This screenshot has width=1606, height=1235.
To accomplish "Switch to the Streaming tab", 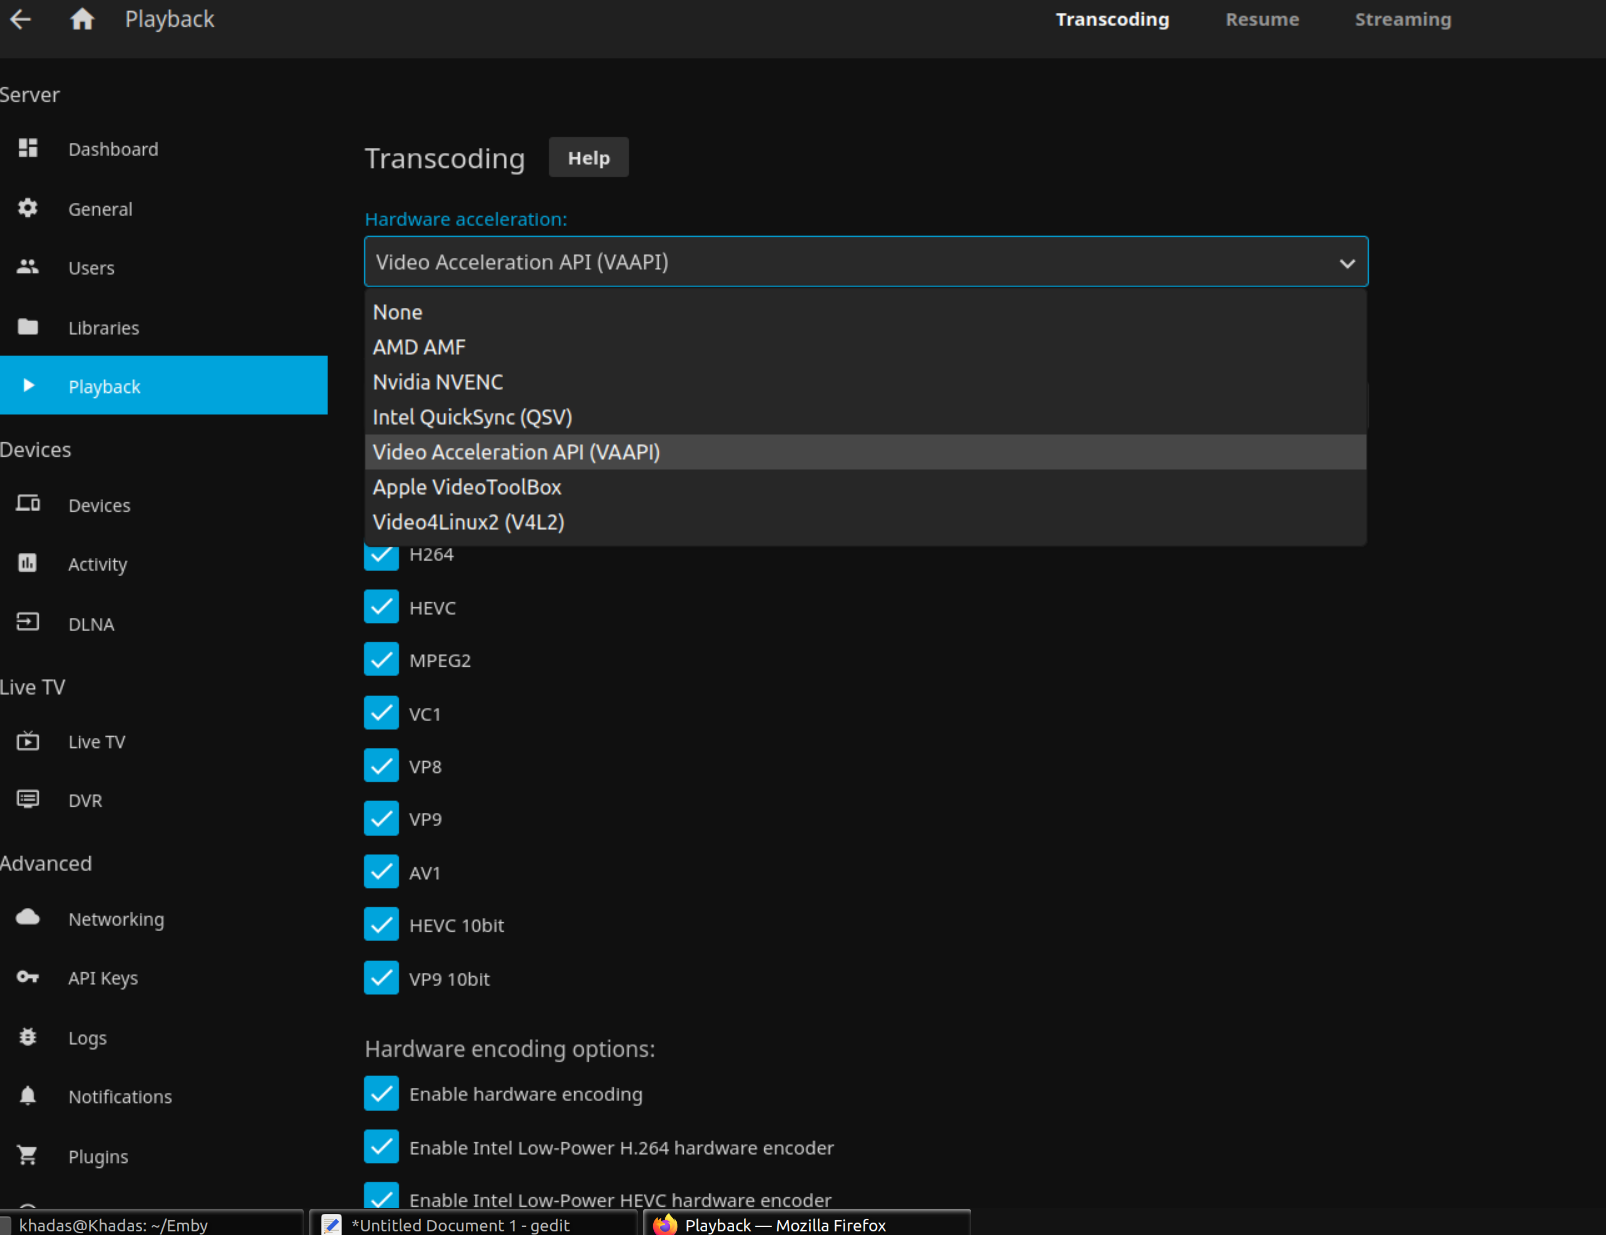I will tap(1402, 19).
